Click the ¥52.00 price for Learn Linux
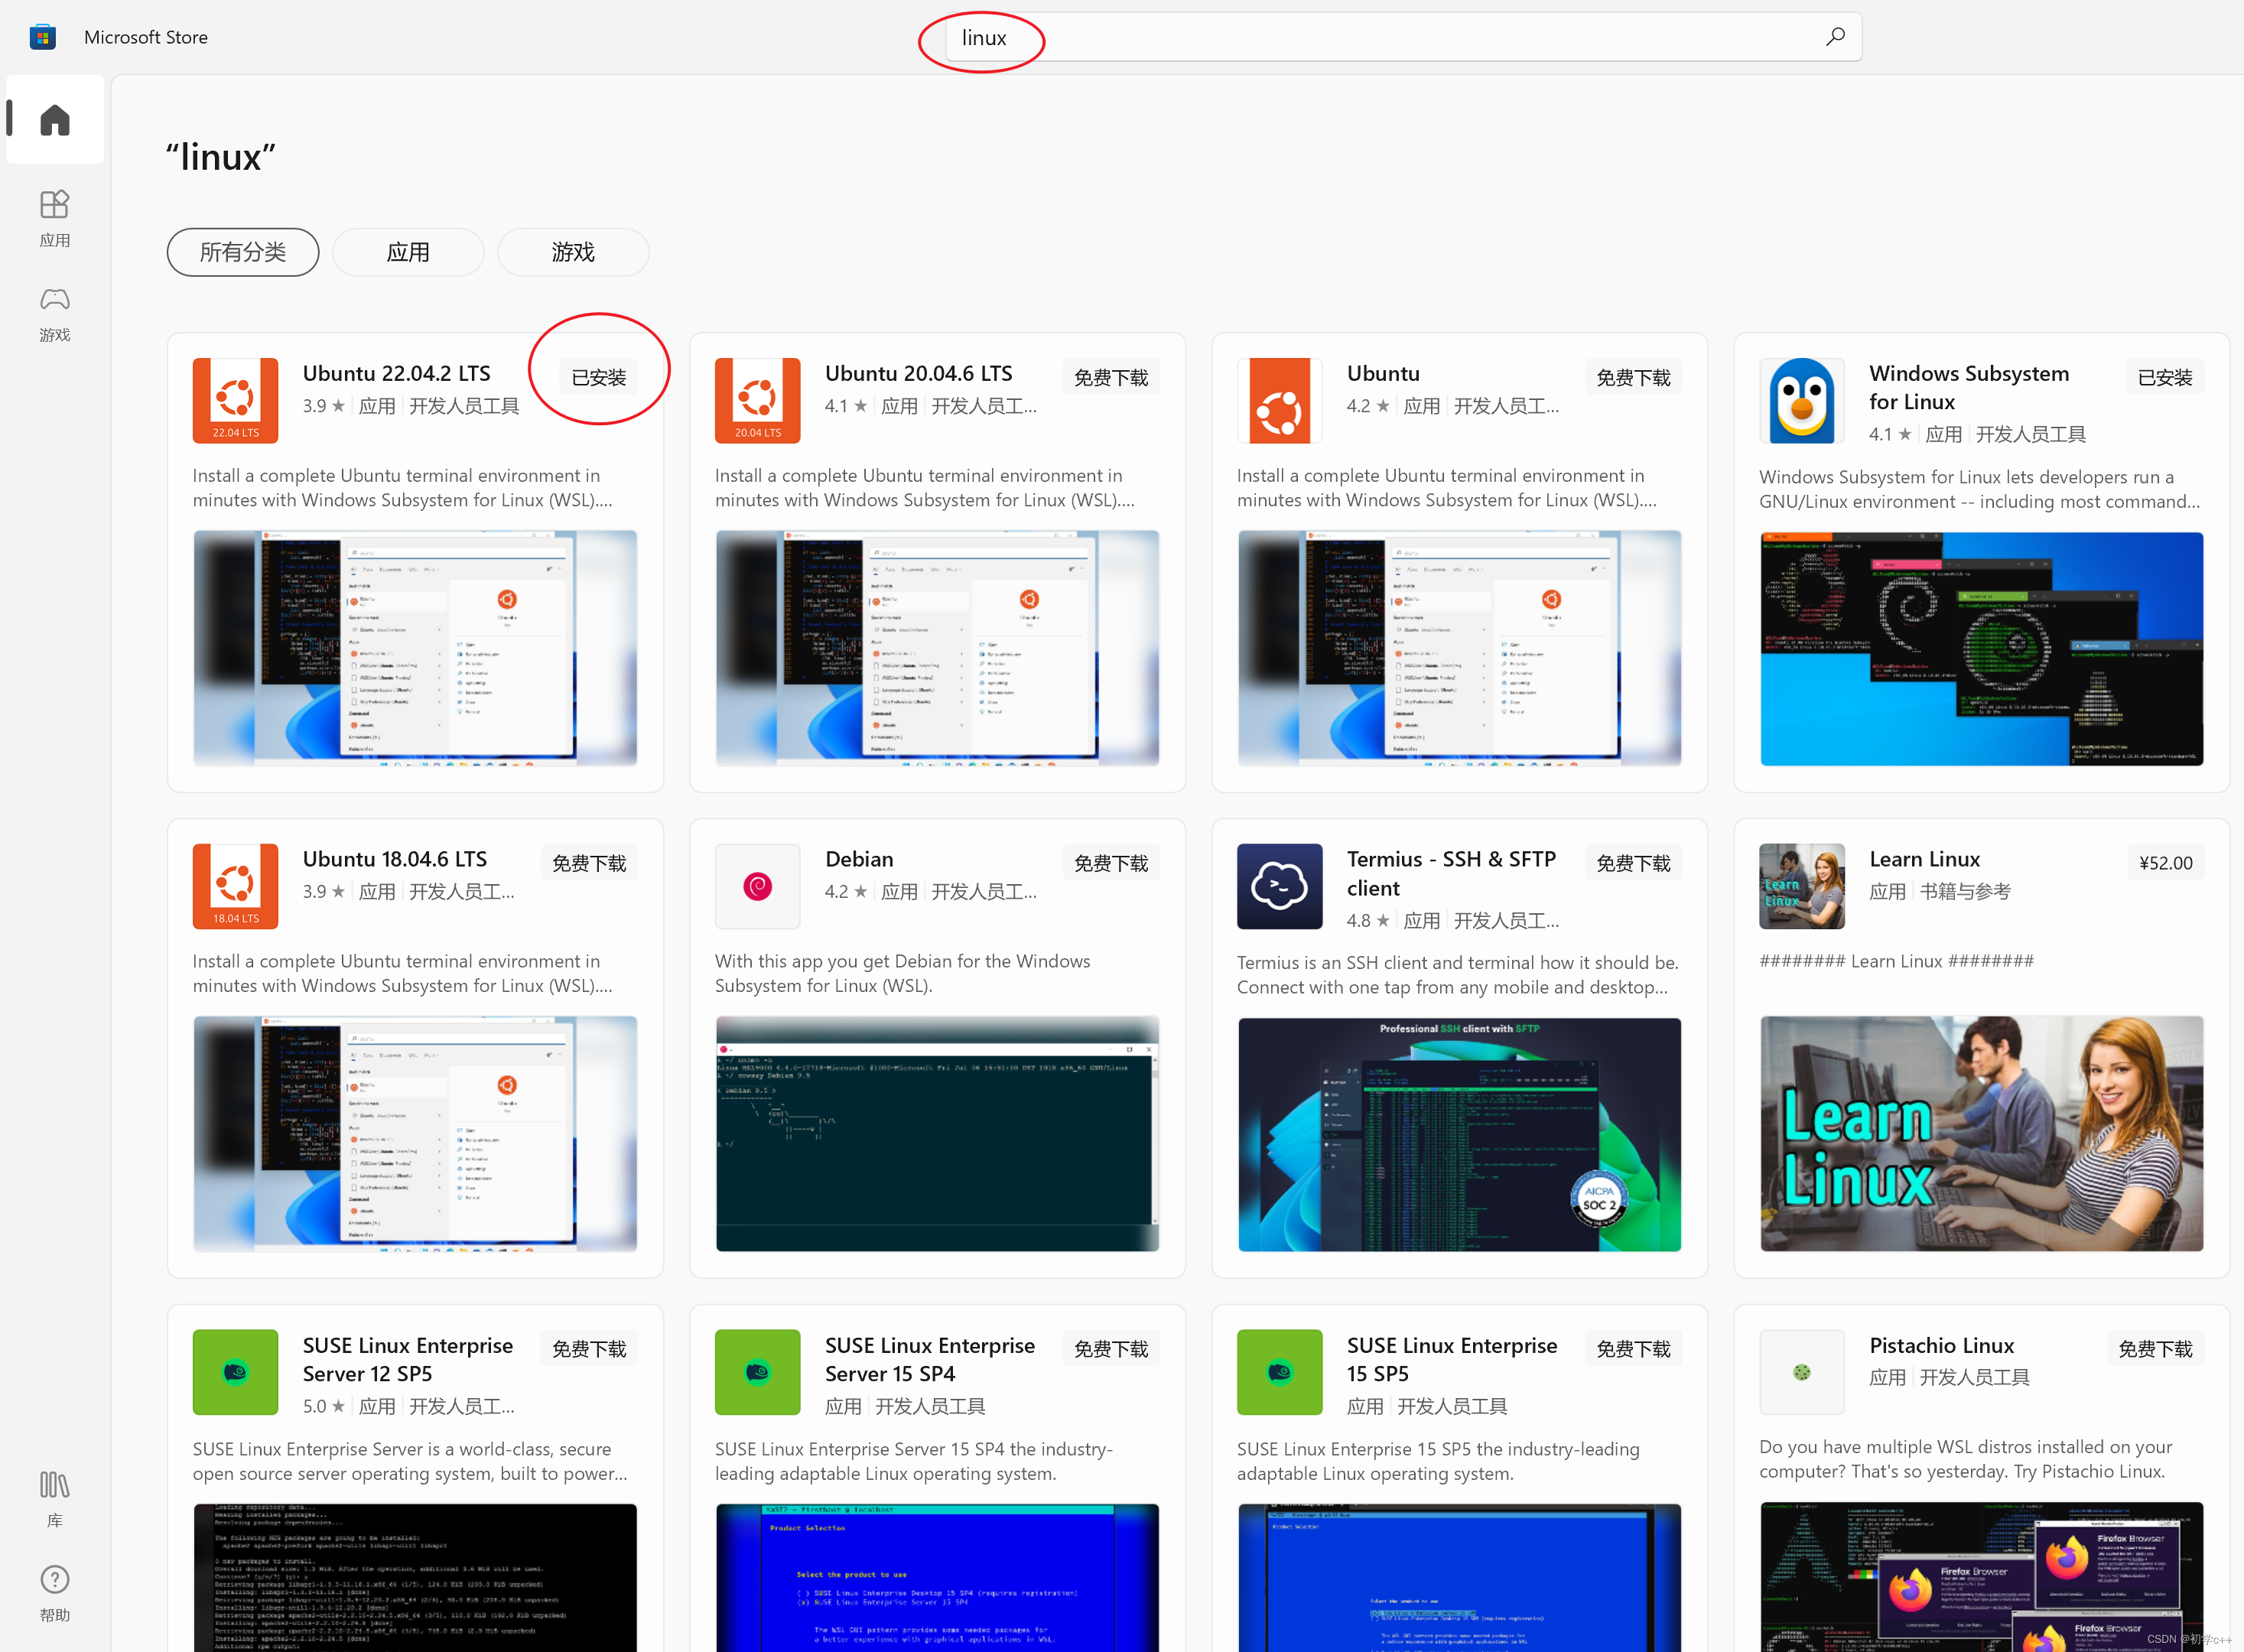The height and width of the screenshot is (1652, 2244). pos(2165,863)
